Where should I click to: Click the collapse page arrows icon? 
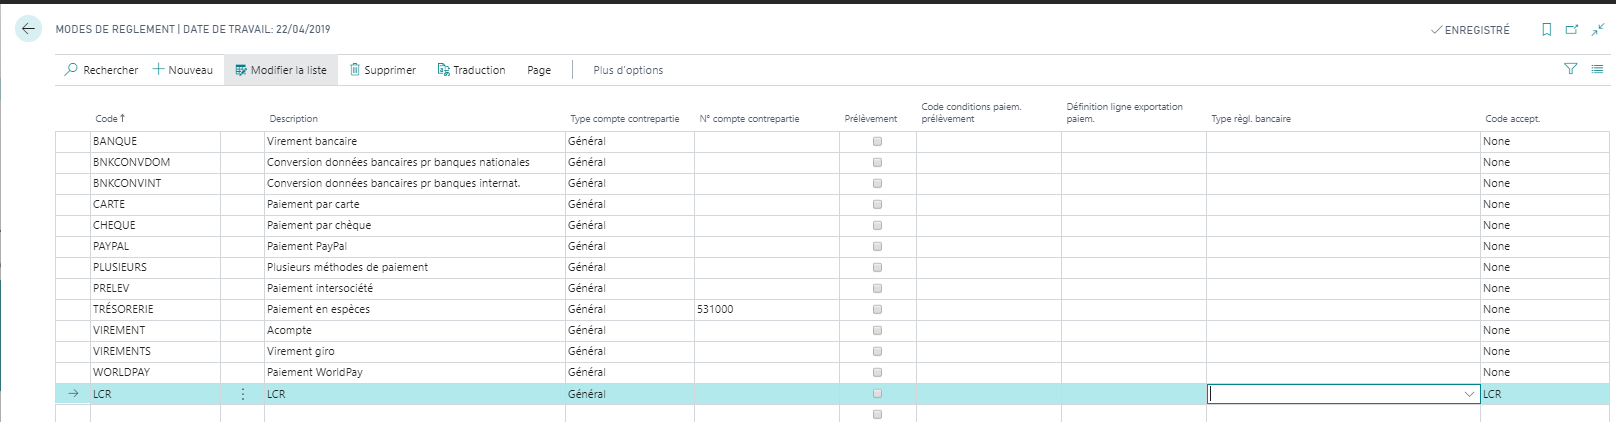pos(1598,30)
